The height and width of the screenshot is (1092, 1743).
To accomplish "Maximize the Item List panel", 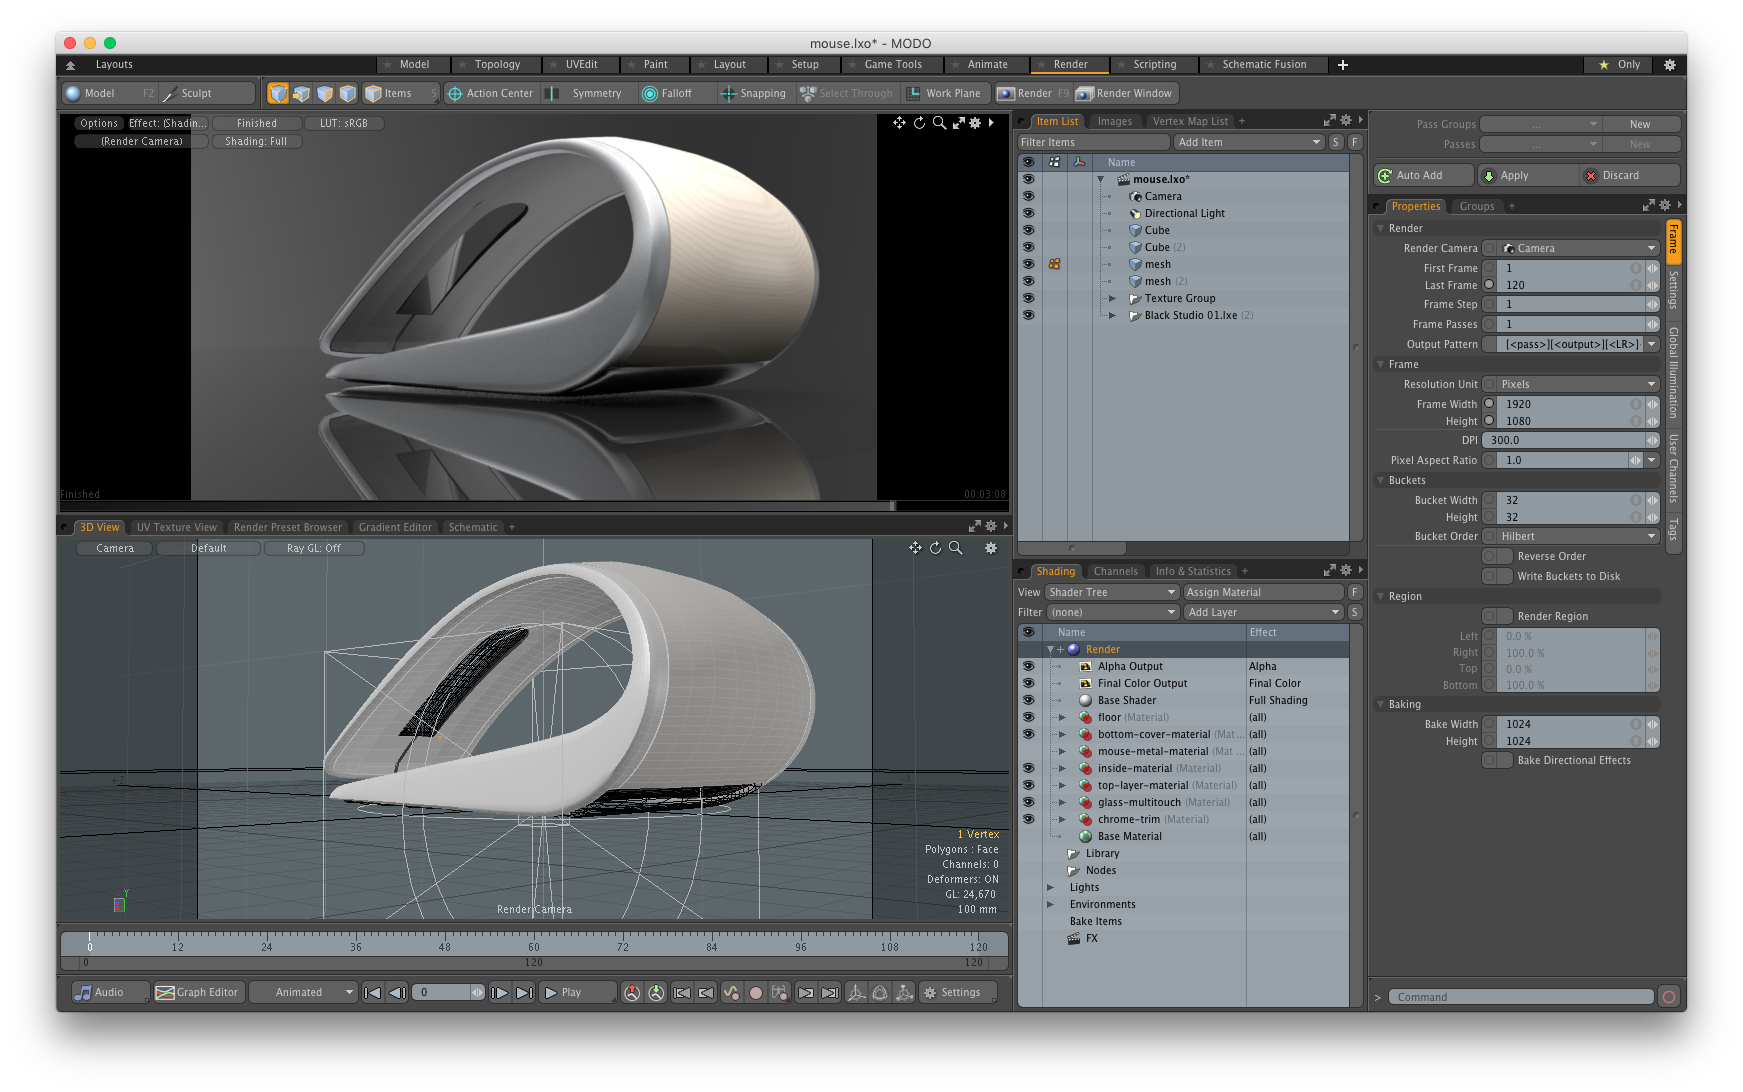I will (1329, 121).
